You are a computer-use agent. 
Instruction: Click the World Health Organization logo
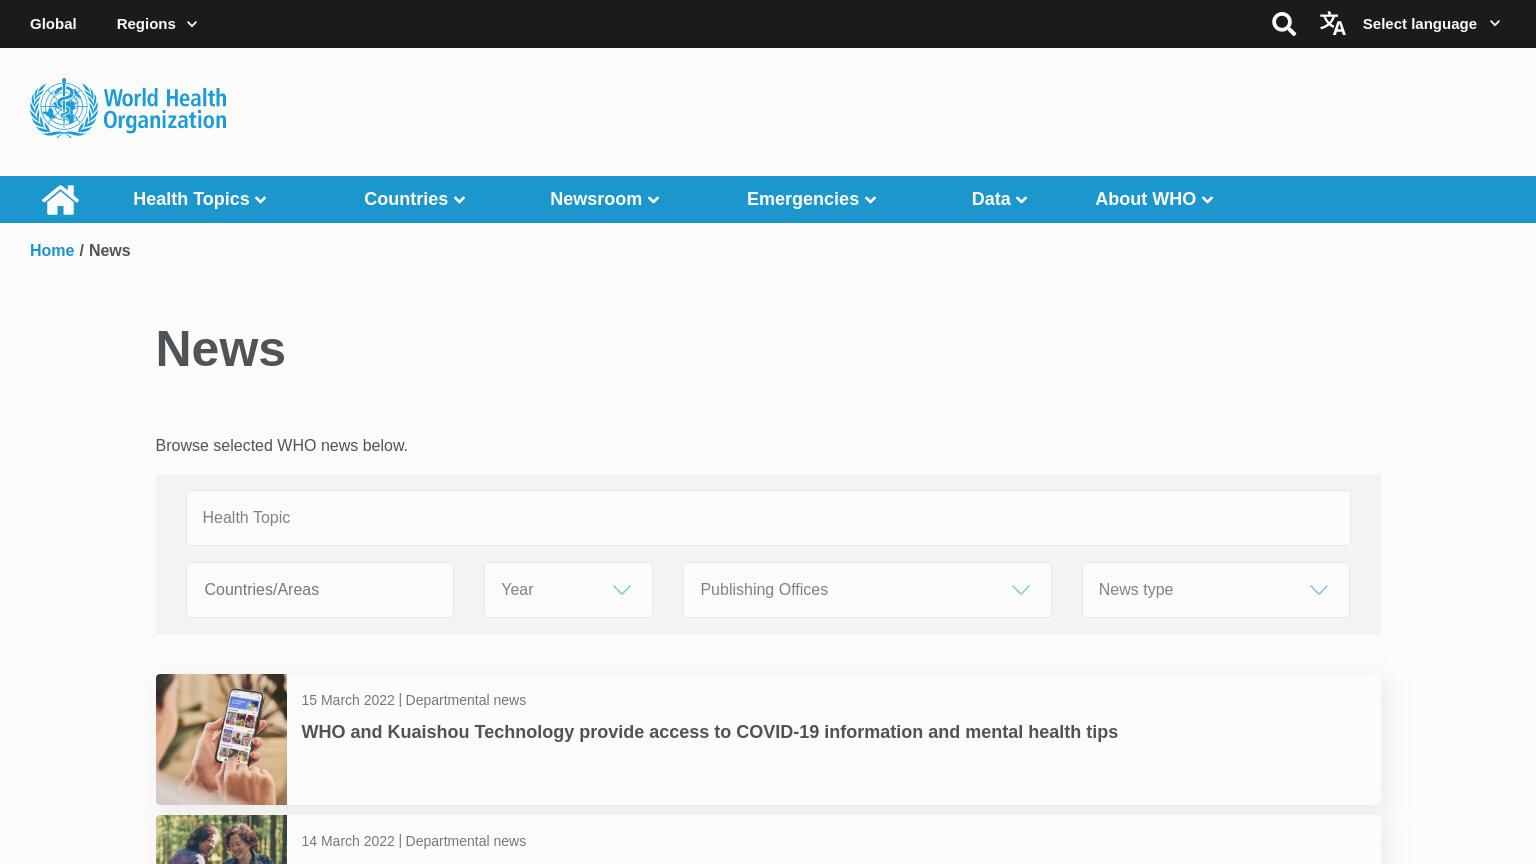128,108
